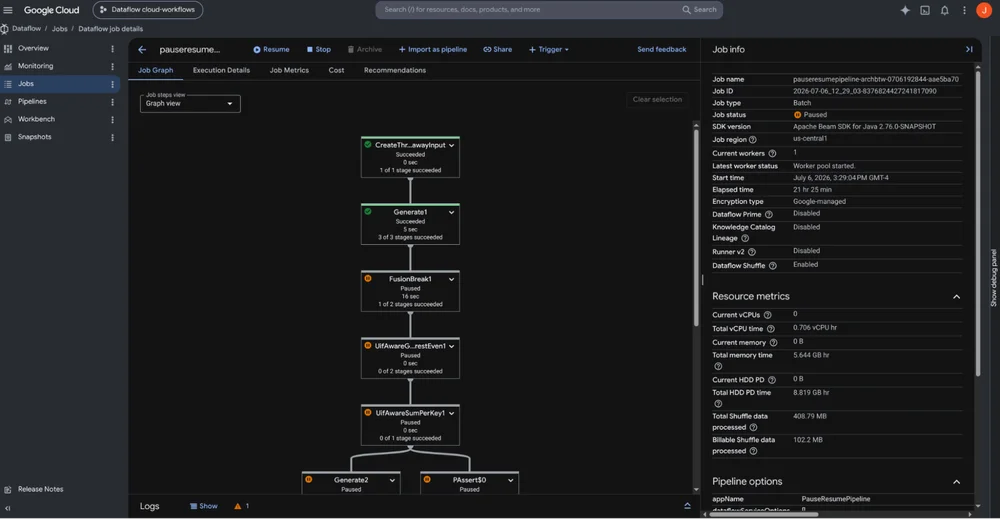Open Job steps view dropdown
The width and height of the screenshot is (1000, 519).
tap(190, 103)
